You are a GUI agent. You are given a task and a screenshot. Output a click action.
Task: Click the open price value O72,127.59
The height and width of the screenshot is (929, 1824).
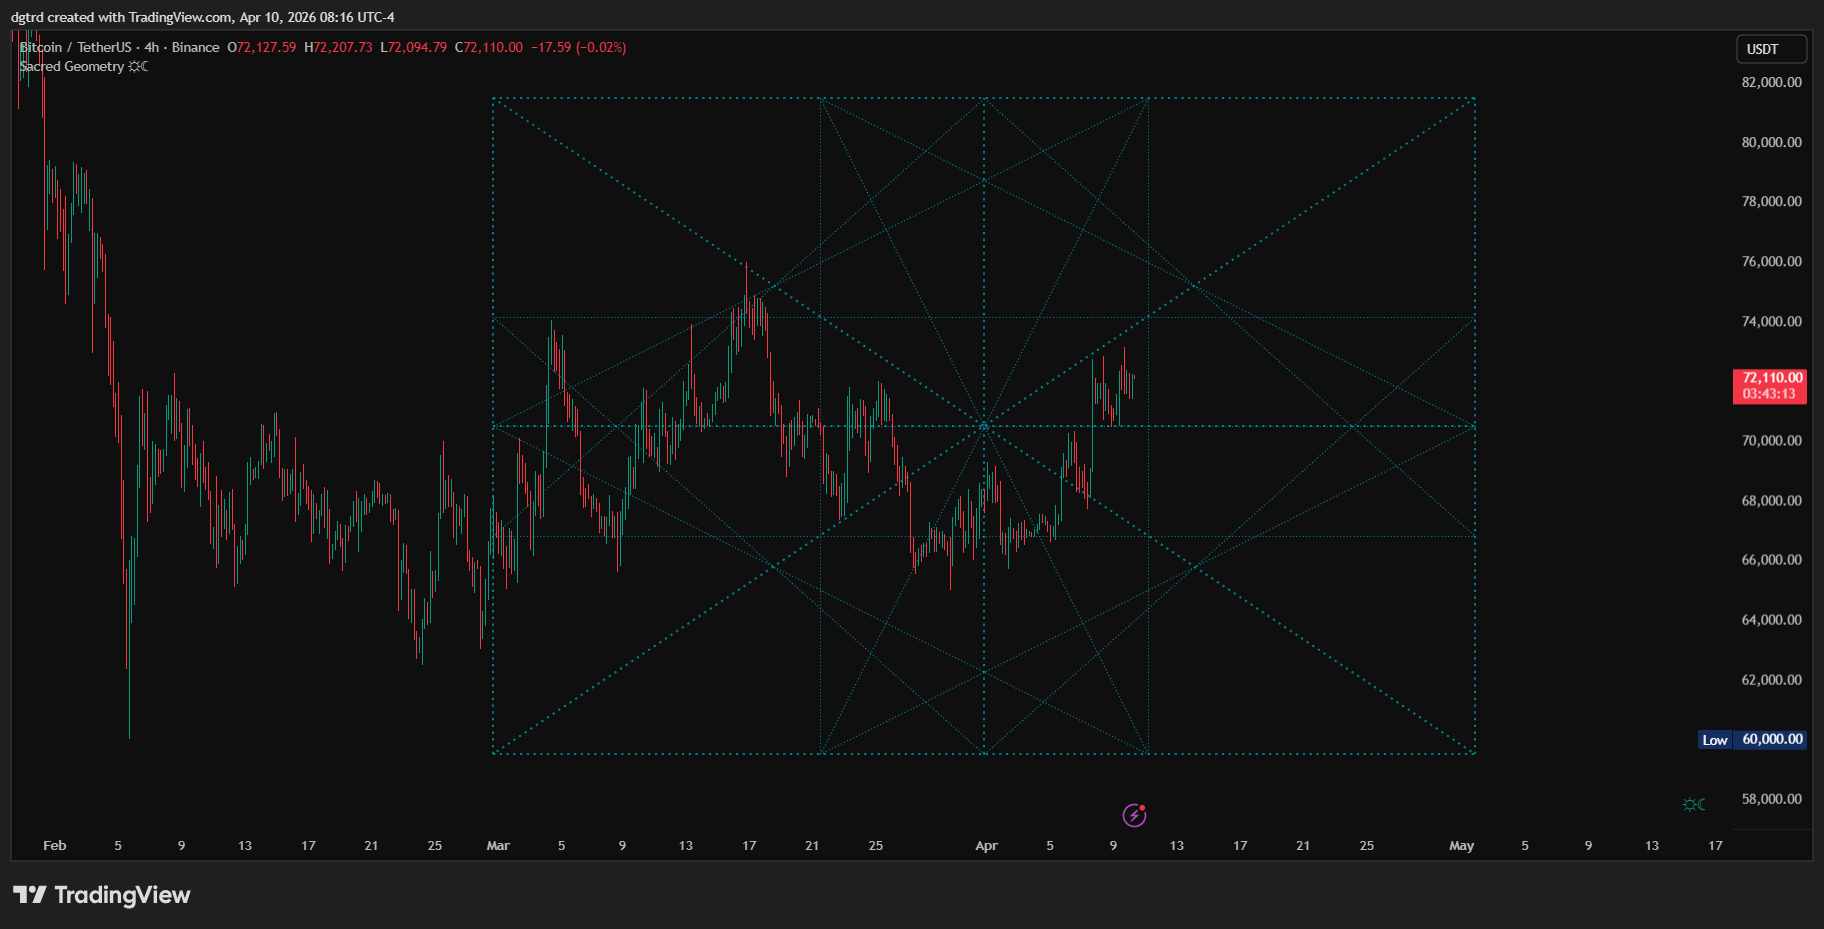pos(262,47)
